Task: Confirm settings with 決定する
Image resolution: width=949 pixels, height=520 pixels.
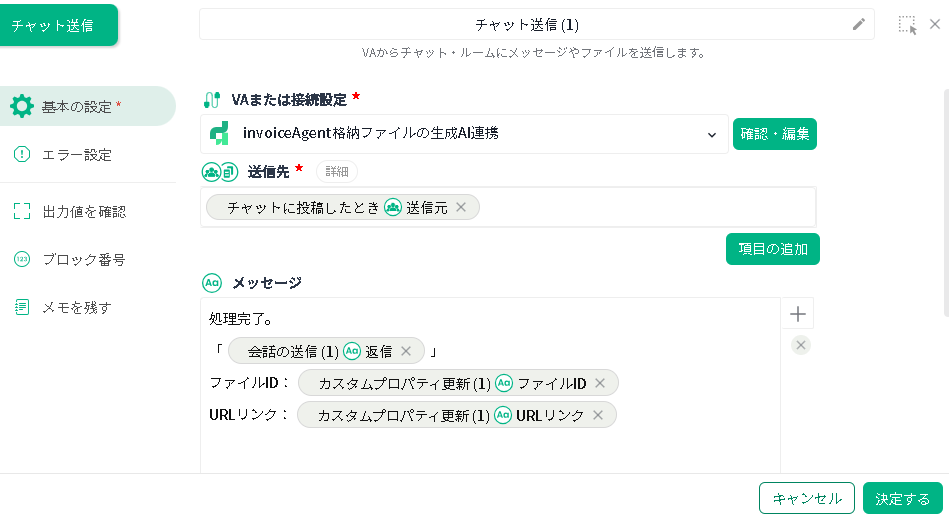Action: 902,498
